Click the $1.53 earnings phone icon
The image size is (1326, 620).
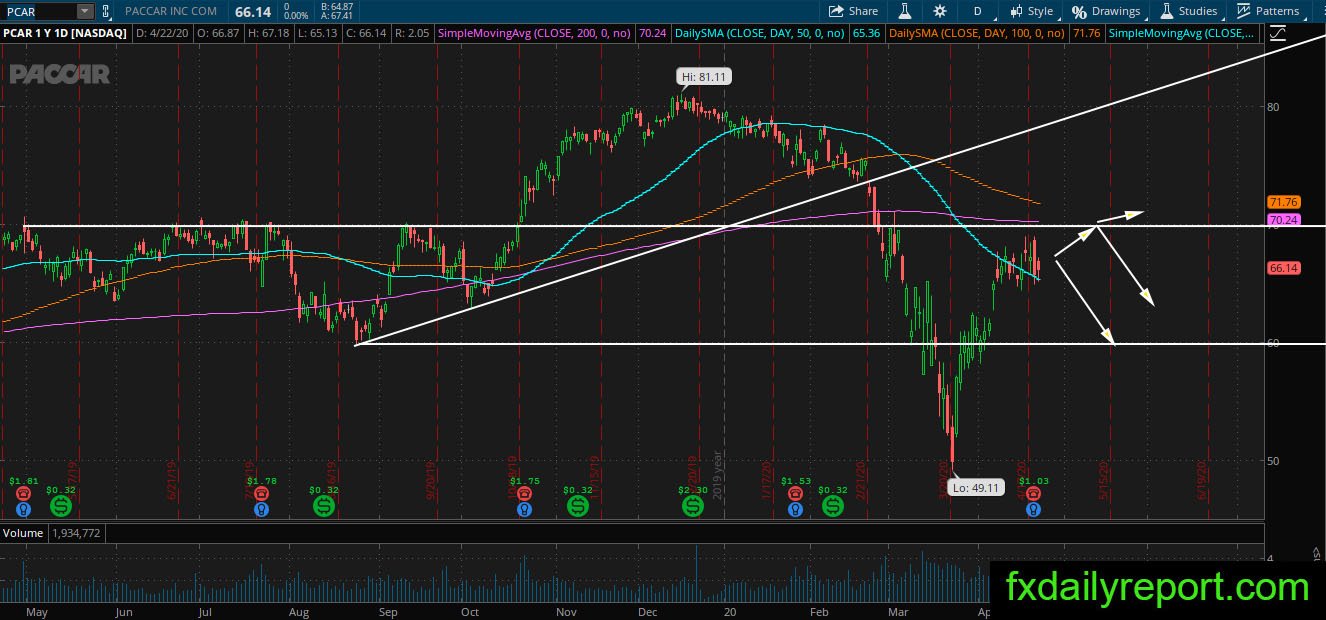point(795,493)
